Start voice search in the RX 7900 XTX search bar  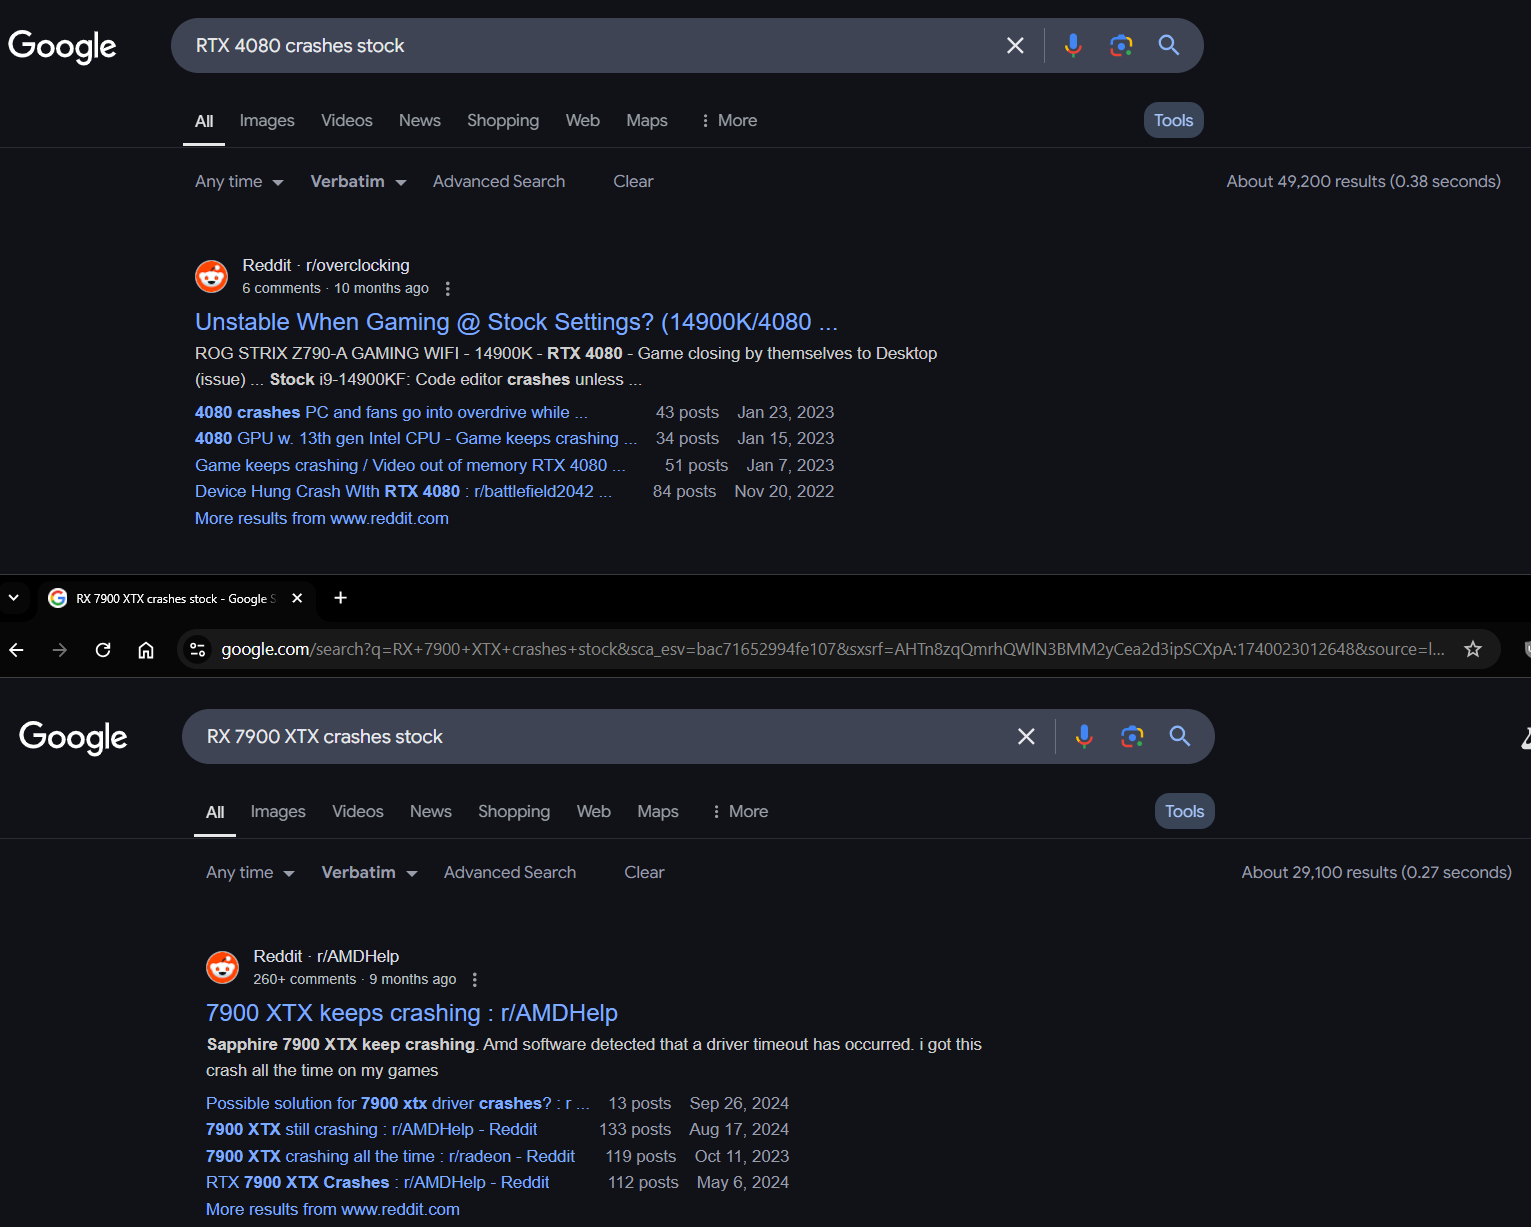point(1084,737)
